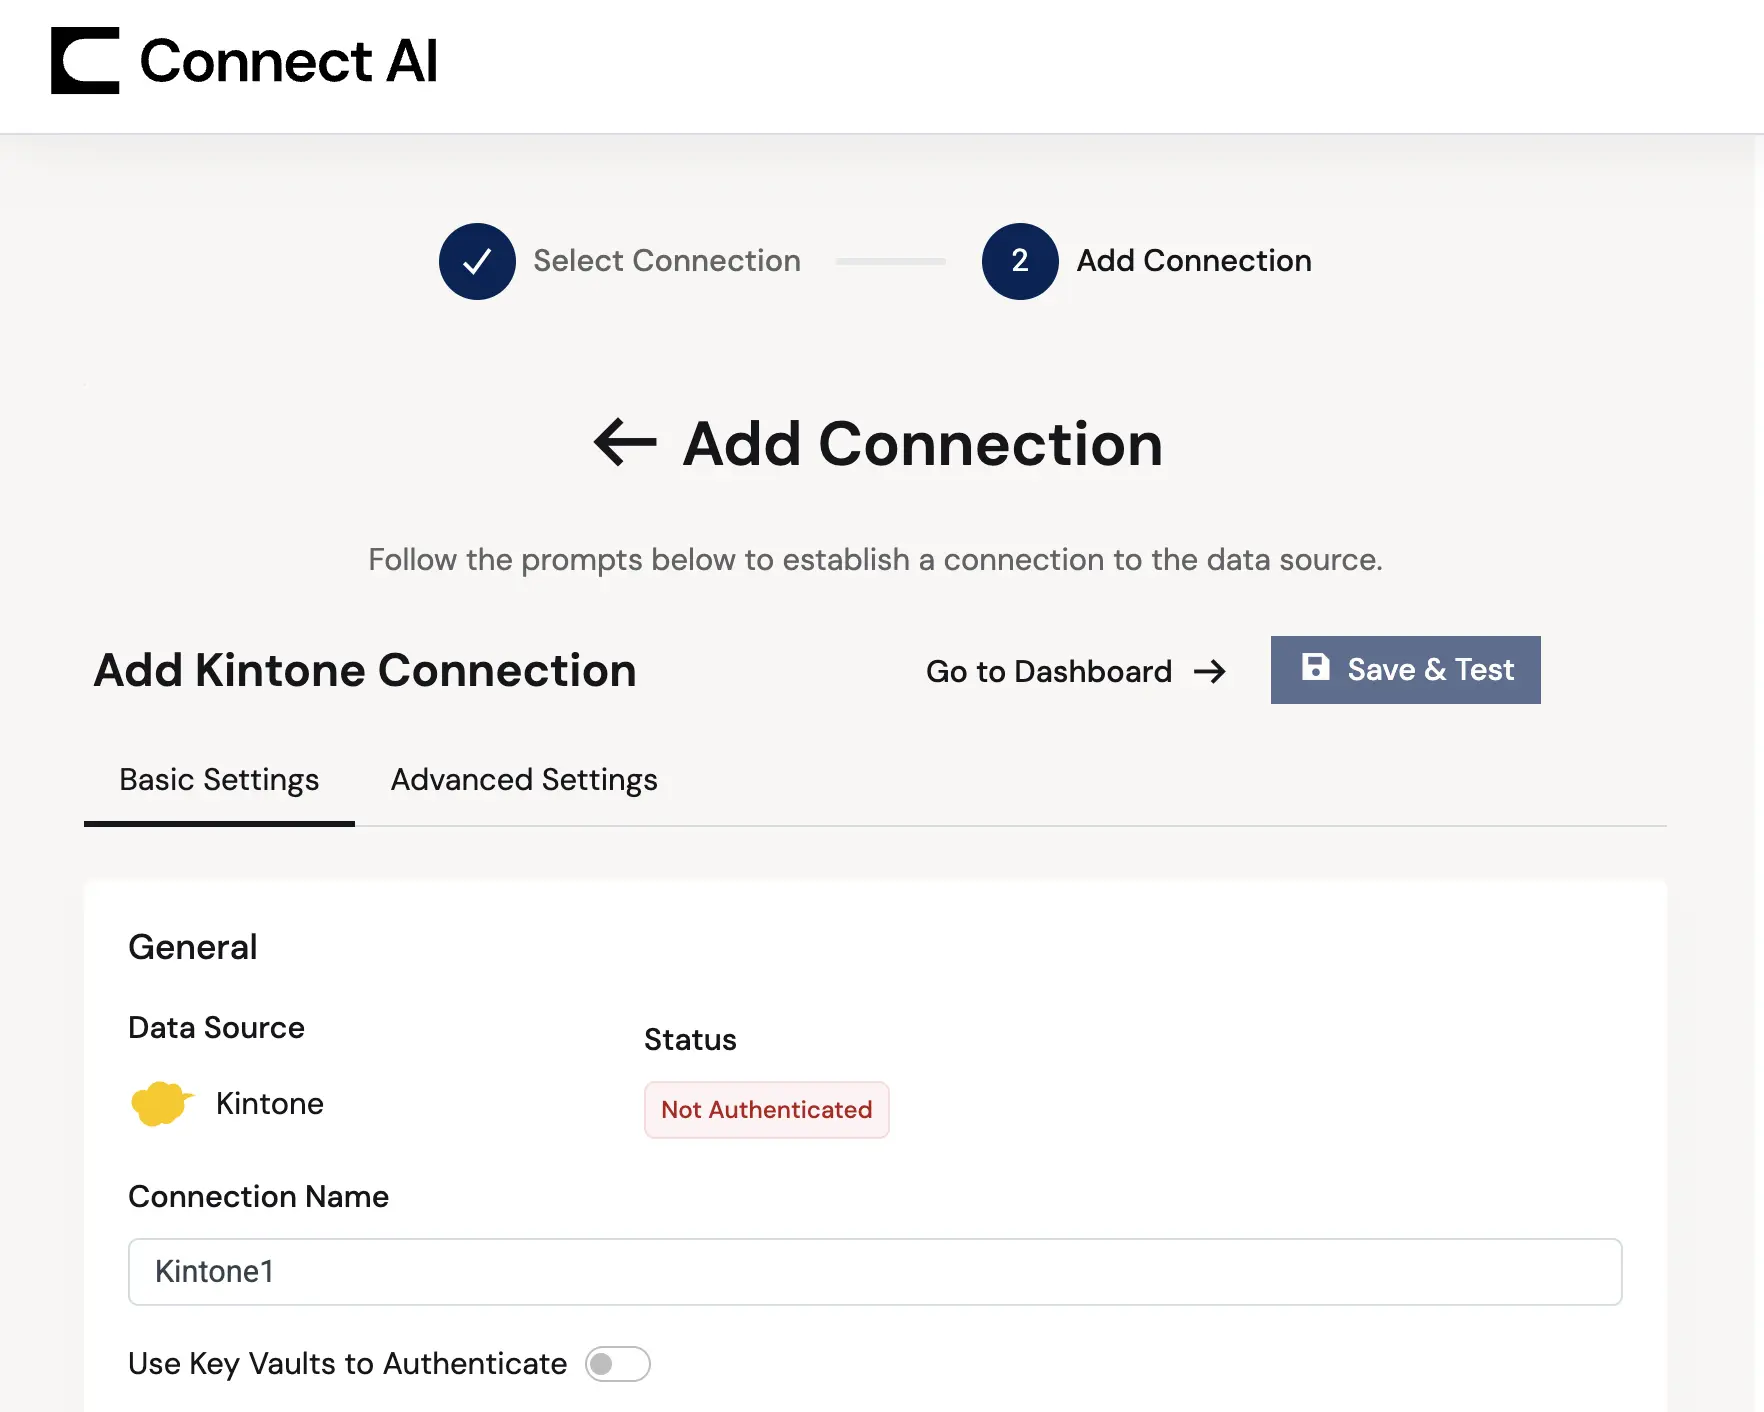Click the Select Connection step label
The height and width of the screenshot is (1412, 1764).
click(x=667, y=261)
